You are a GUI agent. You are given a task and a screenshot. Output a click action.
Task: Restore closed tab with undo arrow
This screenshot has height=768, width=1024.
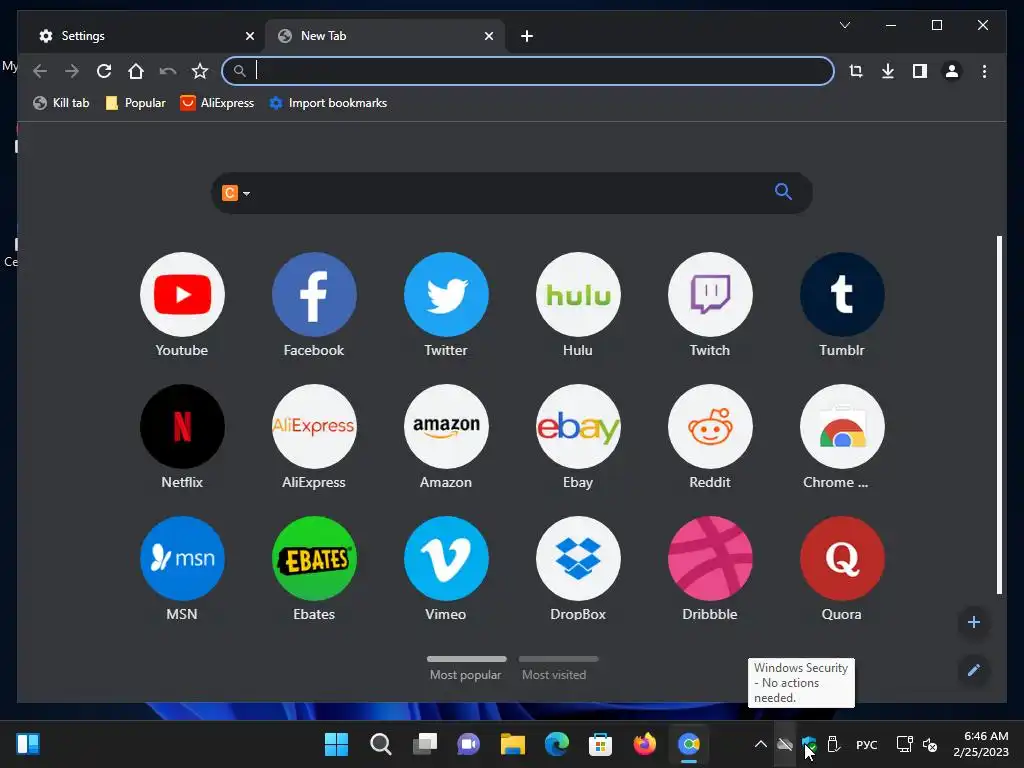click(x=168, y=71)
